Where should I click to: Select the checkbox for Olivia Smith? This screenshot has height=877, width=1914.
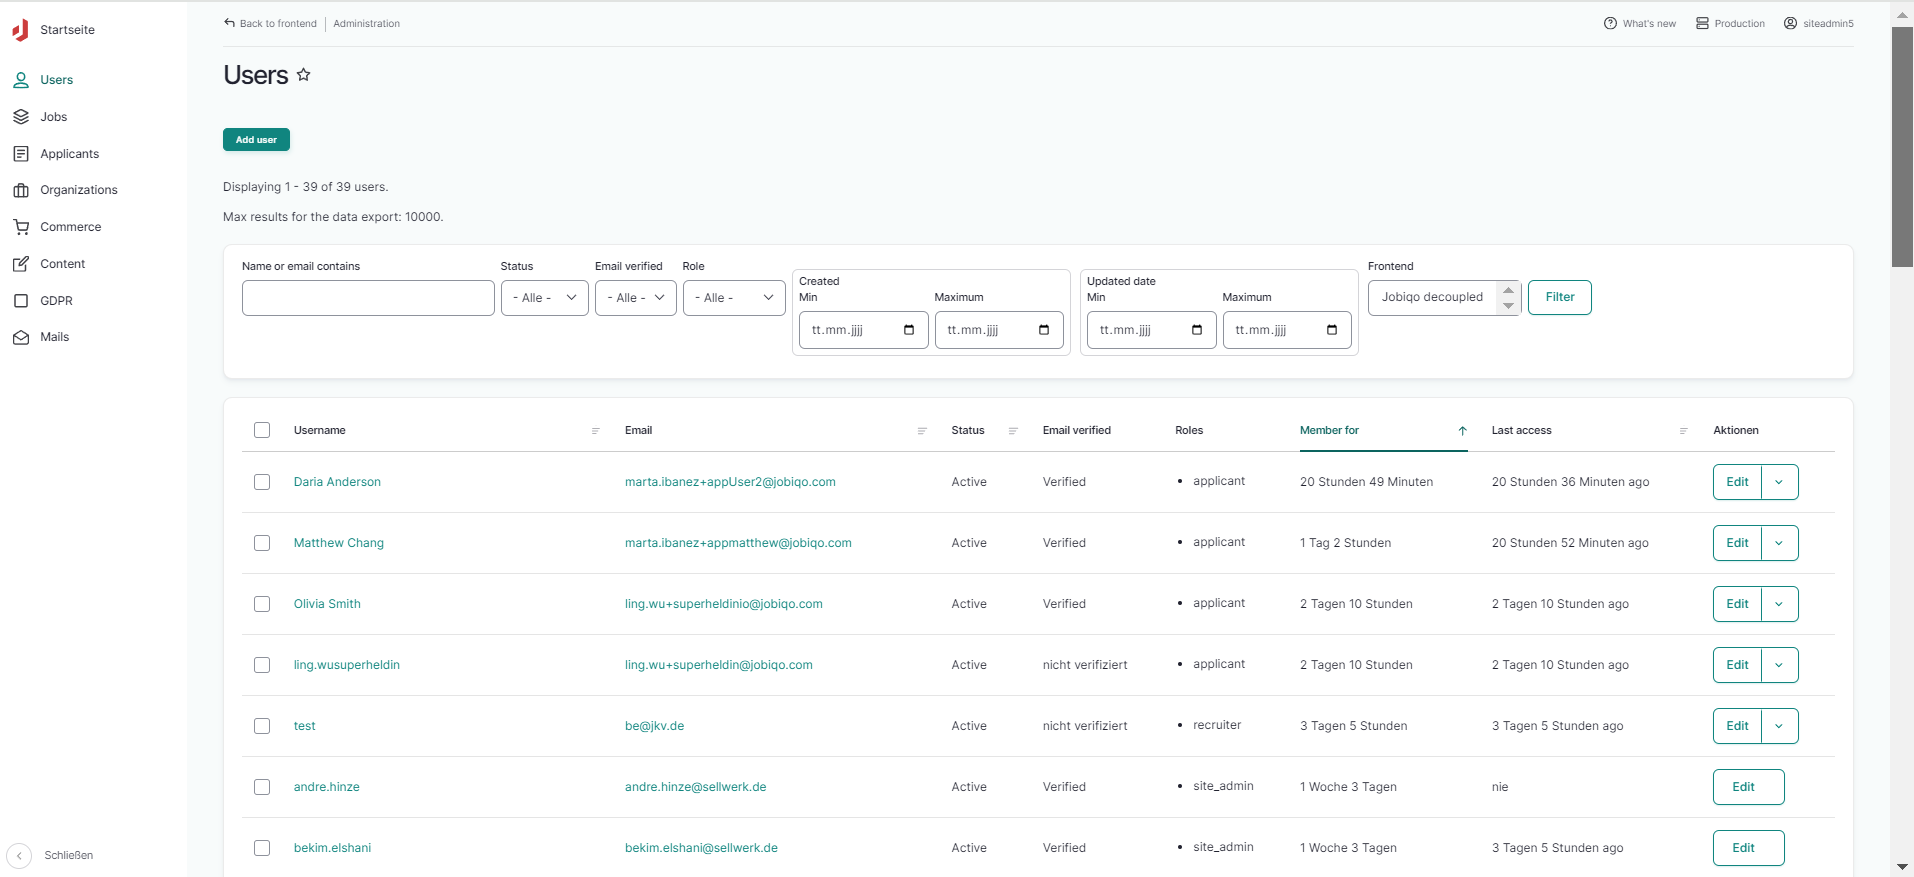[x=262, y=604]
